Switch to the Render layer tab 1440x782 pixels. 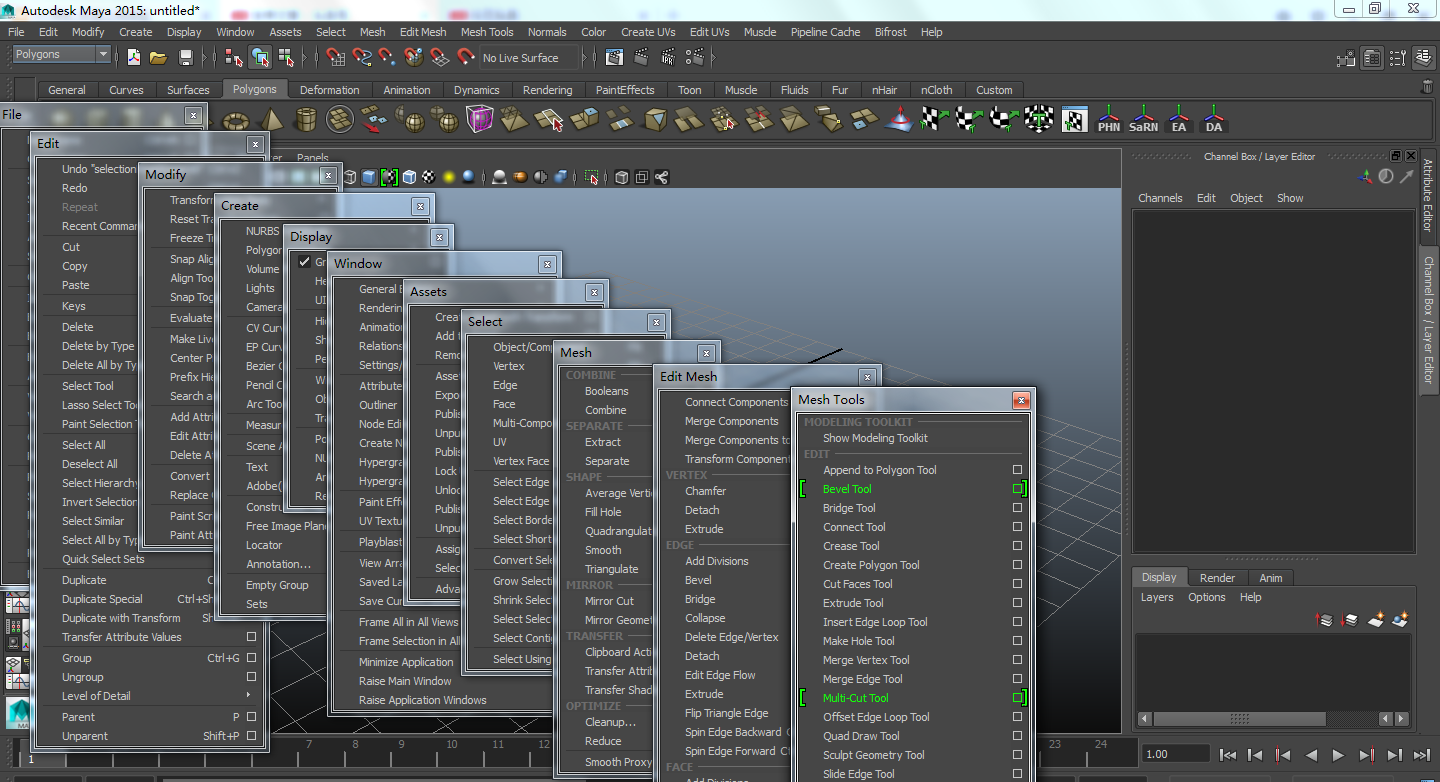(1217, 578)
